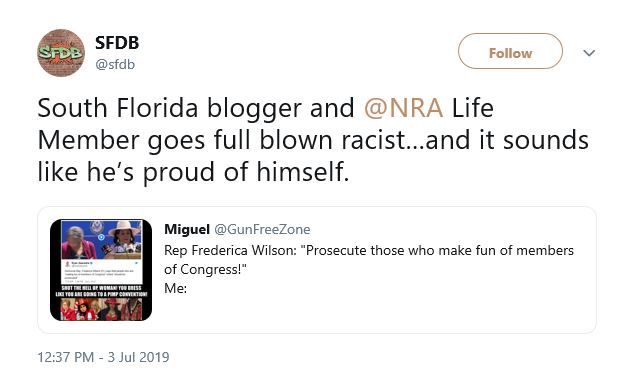This screenshot has width=634, height=373.
Task: Click Miguel's name in quoted tweet
Action: tap(187, 229)
